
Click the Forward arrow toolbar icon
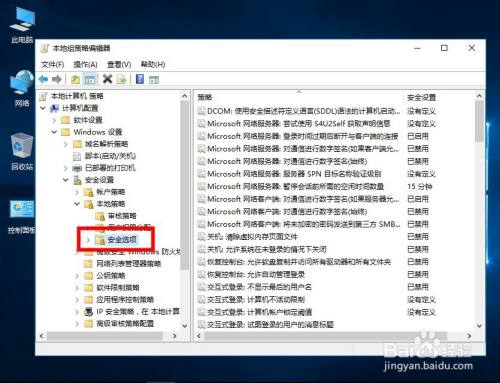coord(57,79)
